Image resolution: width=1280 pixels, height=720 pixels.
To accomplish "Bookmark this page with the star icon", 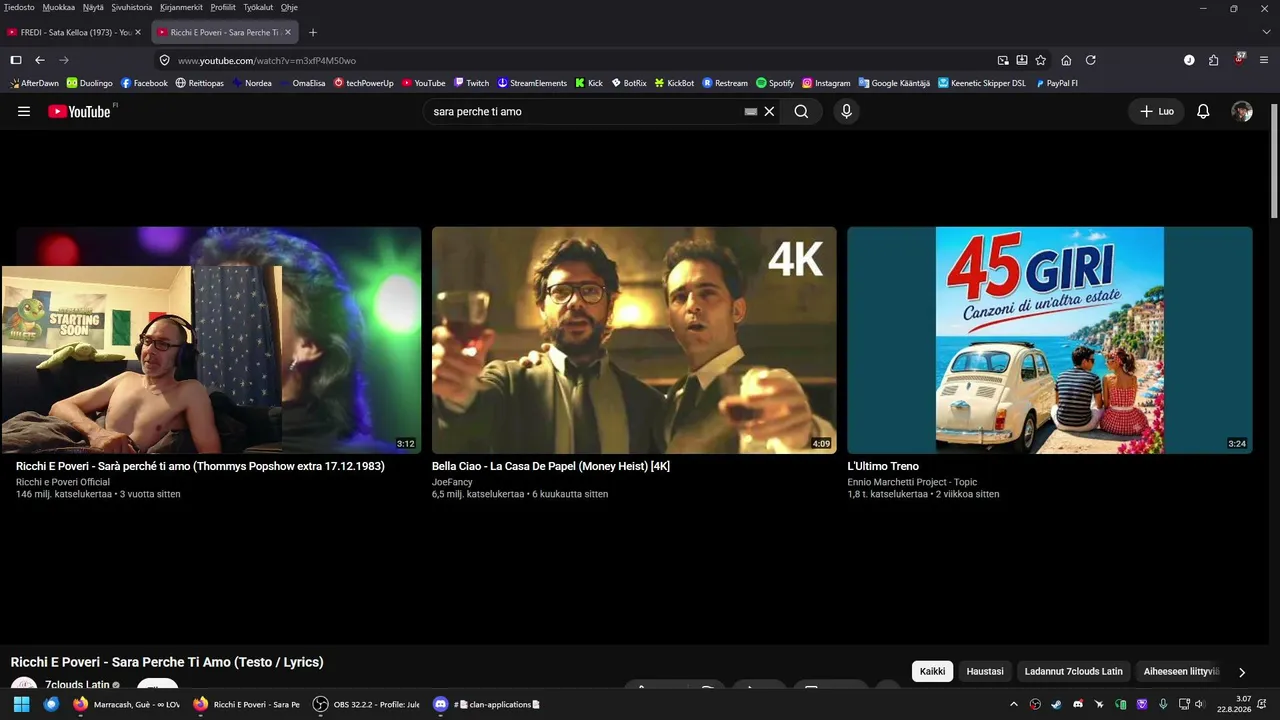I will coord(1041,60).
